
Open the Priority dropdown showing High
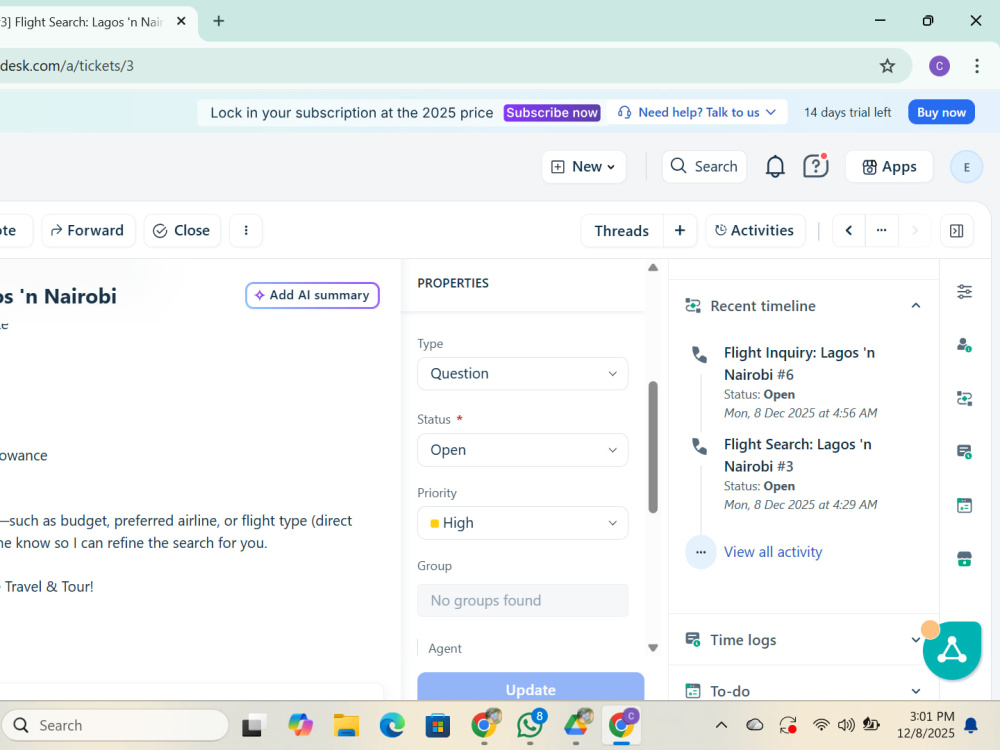point(523,523)
